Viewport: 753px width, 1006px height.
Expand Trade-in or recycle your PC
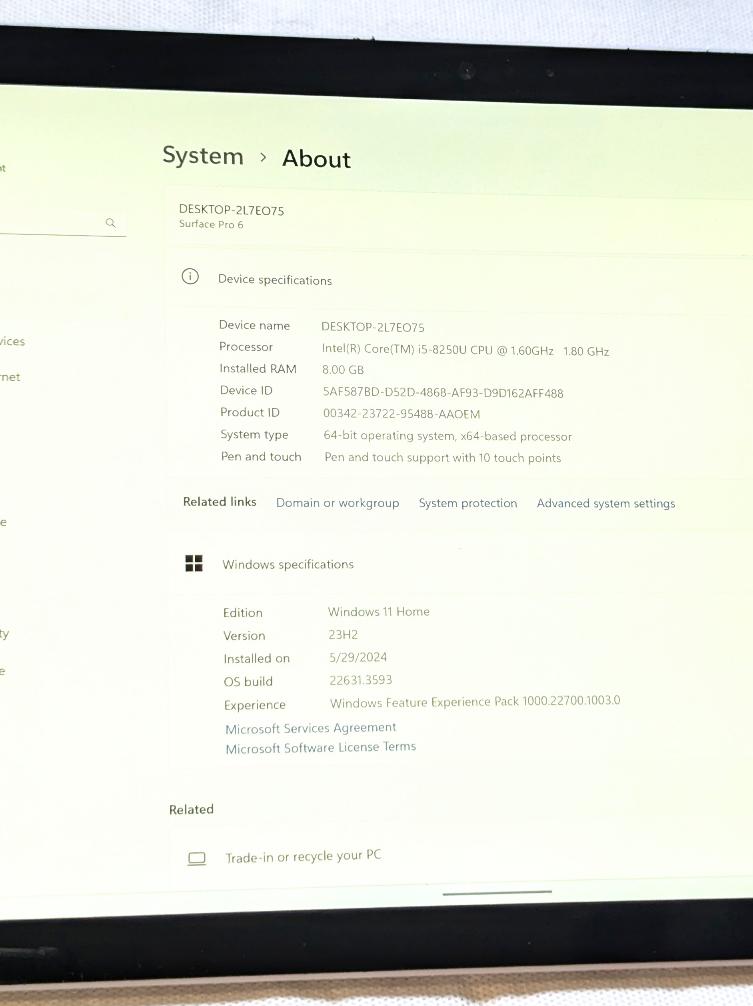[303, 857]
